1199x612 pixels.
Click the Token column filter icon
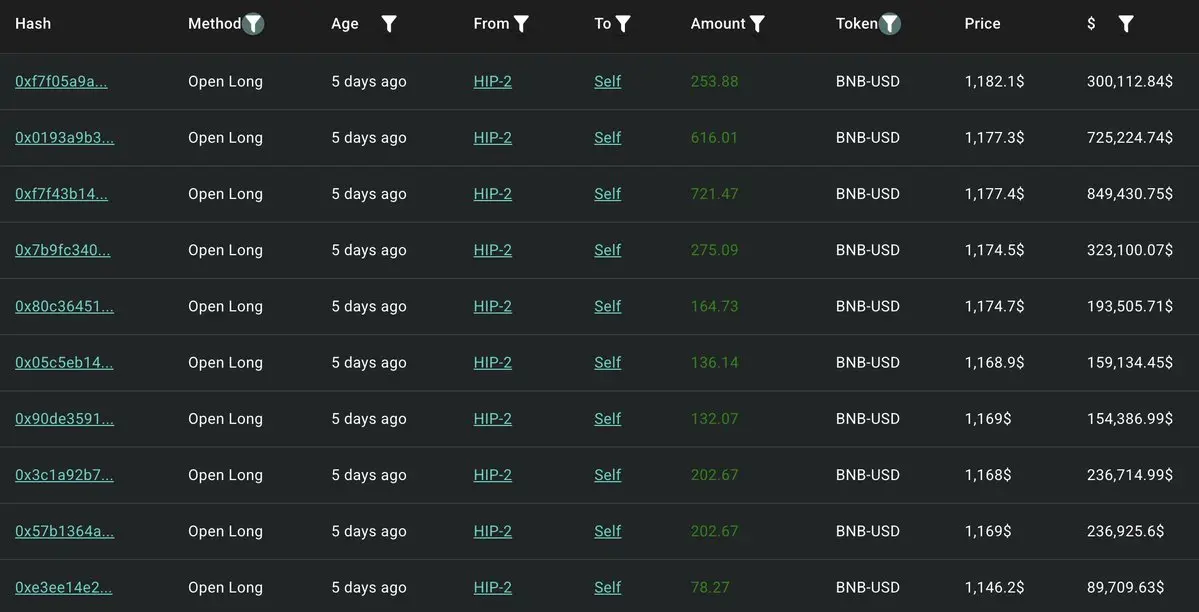tap(889, 24)
